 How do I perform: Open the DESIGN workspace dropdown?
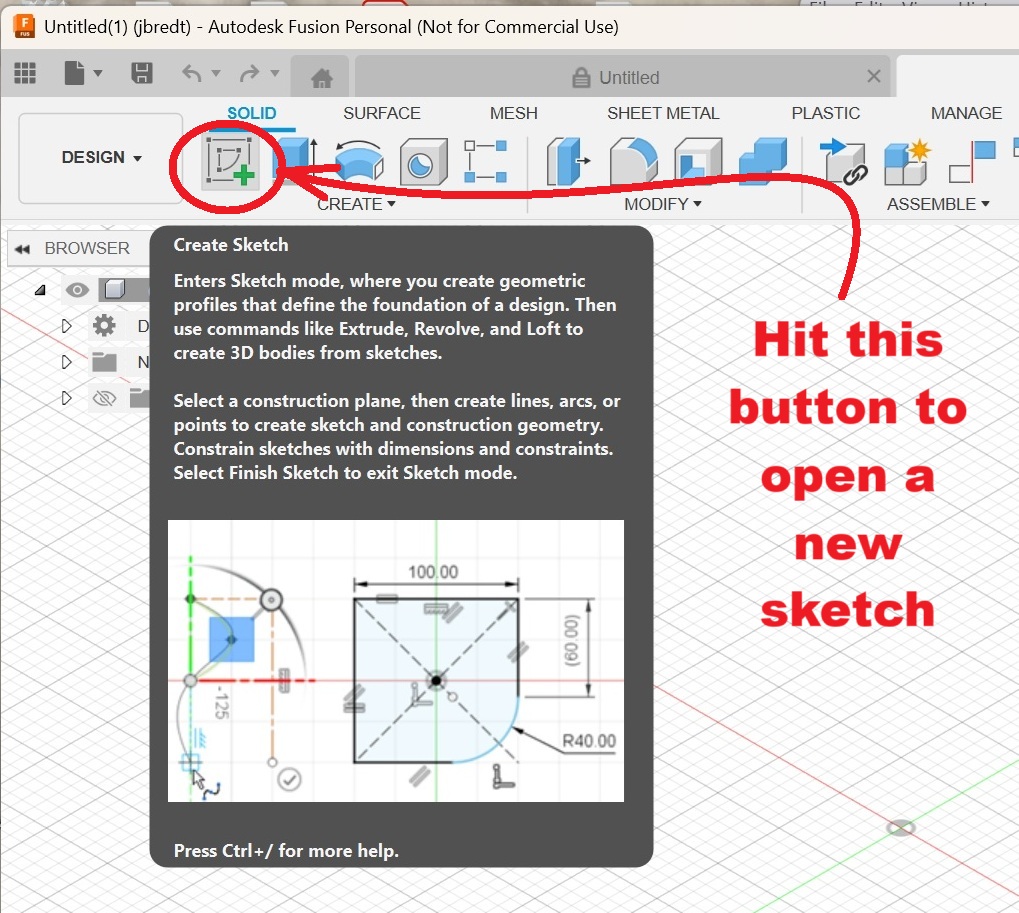[x=101, y=158]
